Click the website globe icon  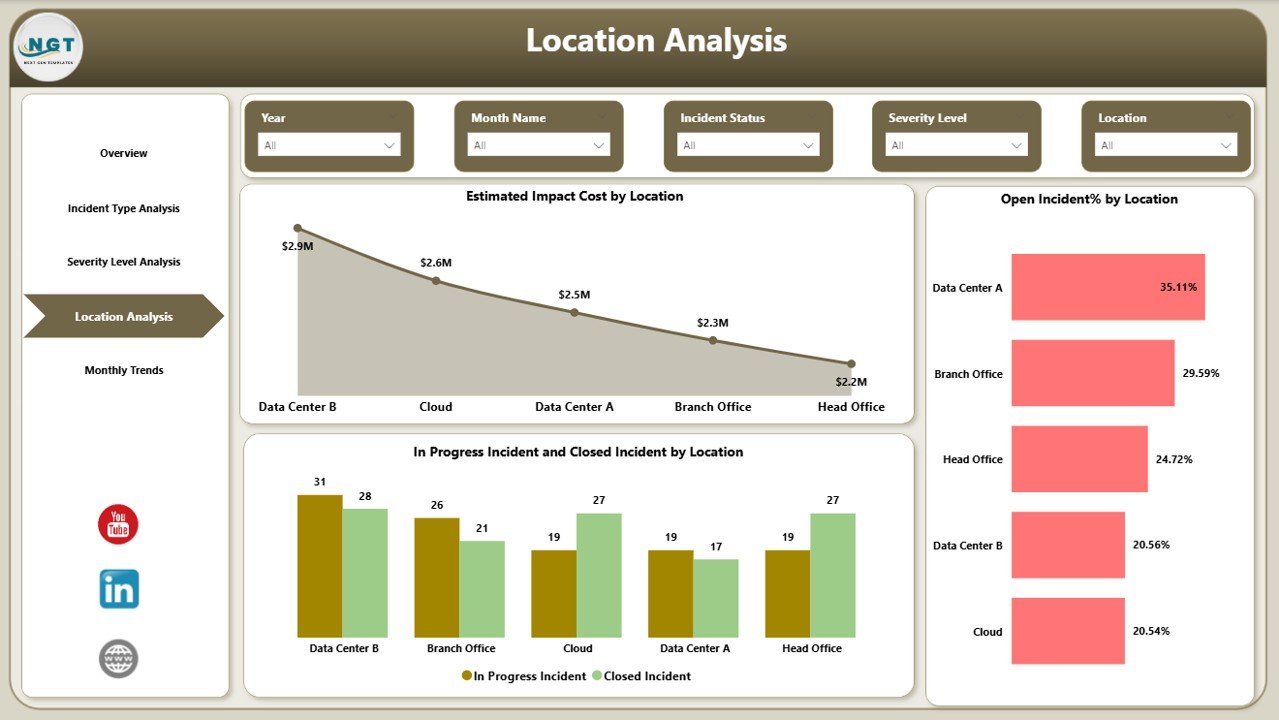117,658
